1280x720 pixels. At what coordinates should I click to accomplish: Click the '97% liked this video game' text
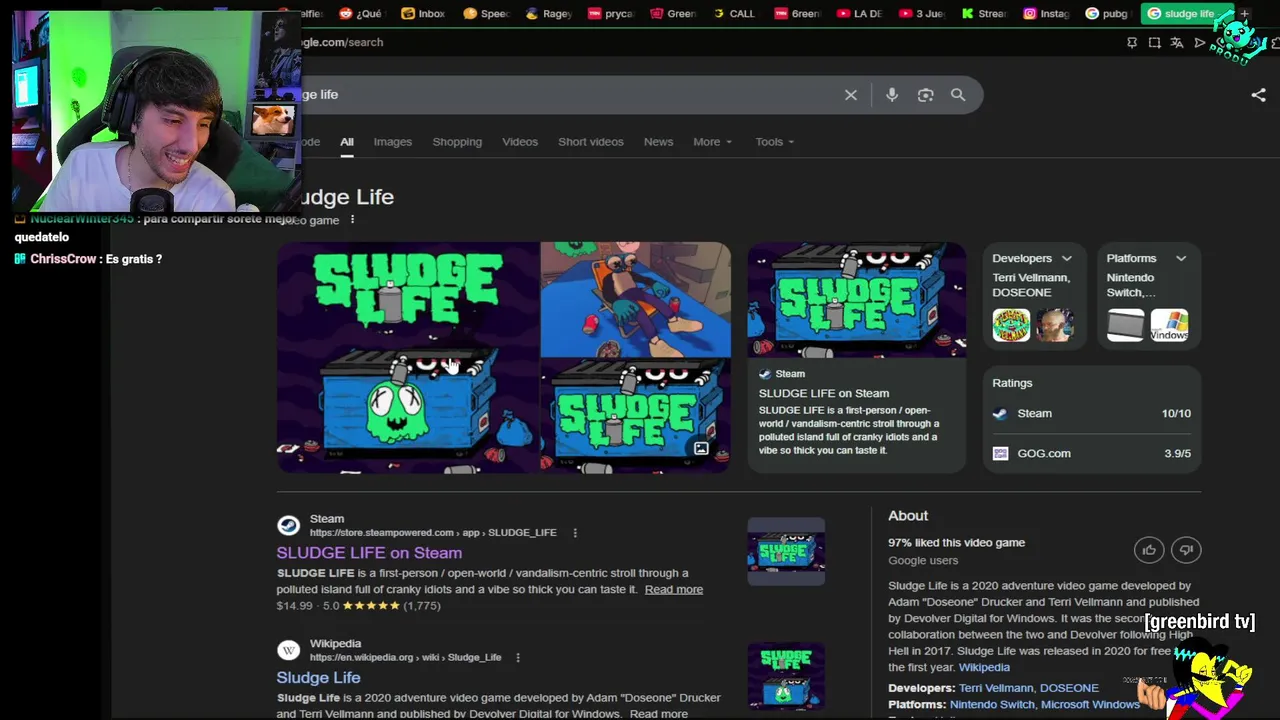[x=956, y=543]
